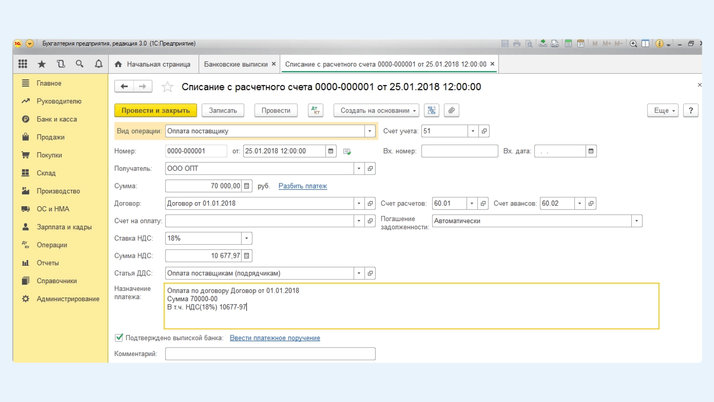Click Провести и закрыть button
The image size is (714, 402).
(x=155, y=111)
